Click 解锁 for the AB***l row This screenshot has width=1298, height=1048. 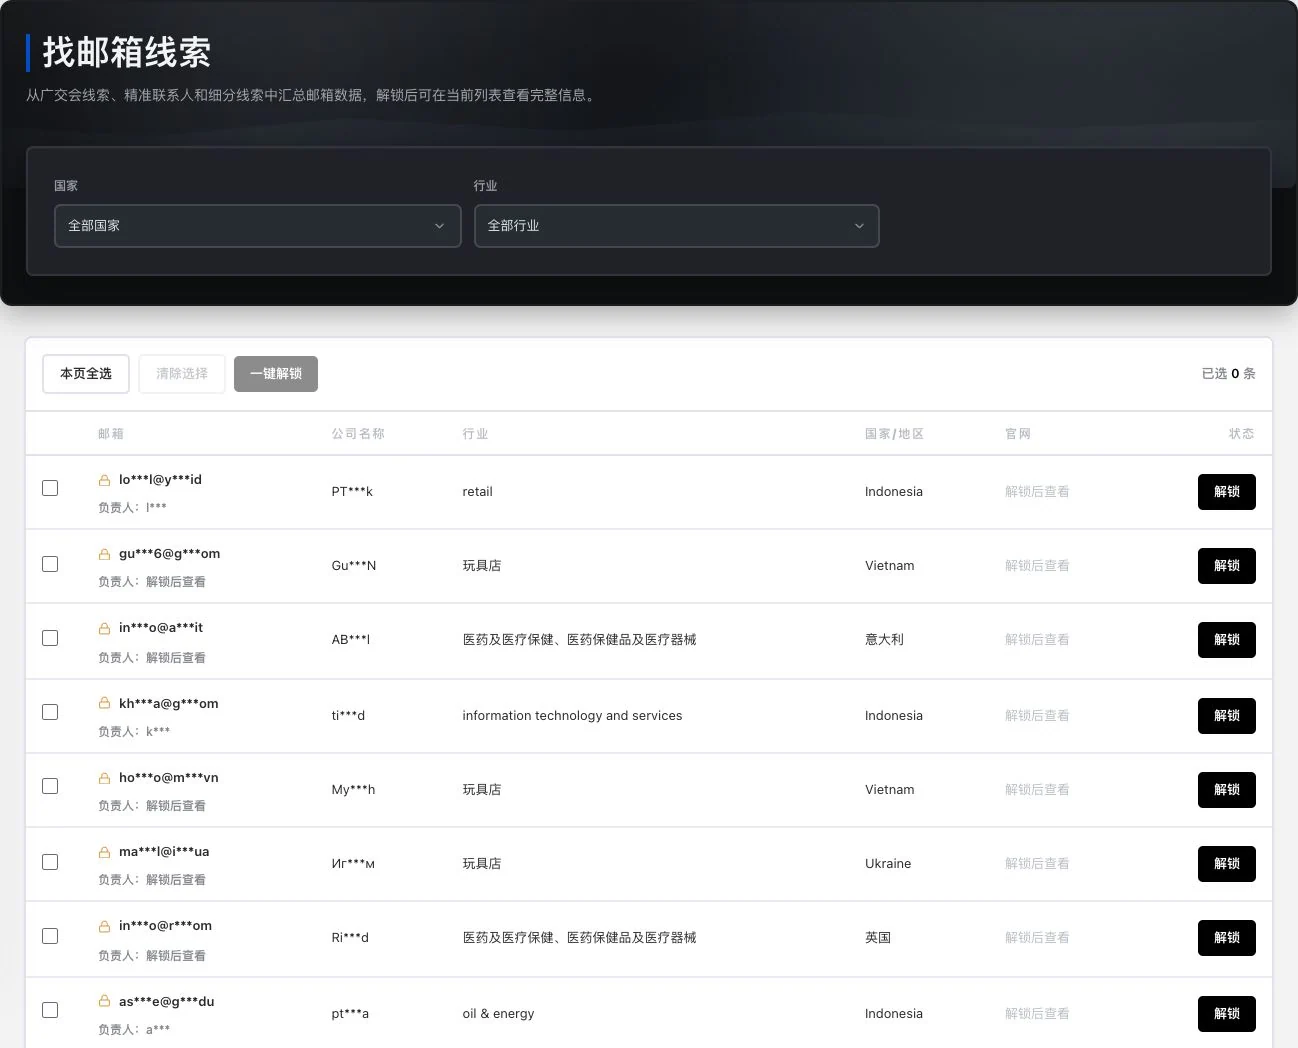coord(1227,640)
